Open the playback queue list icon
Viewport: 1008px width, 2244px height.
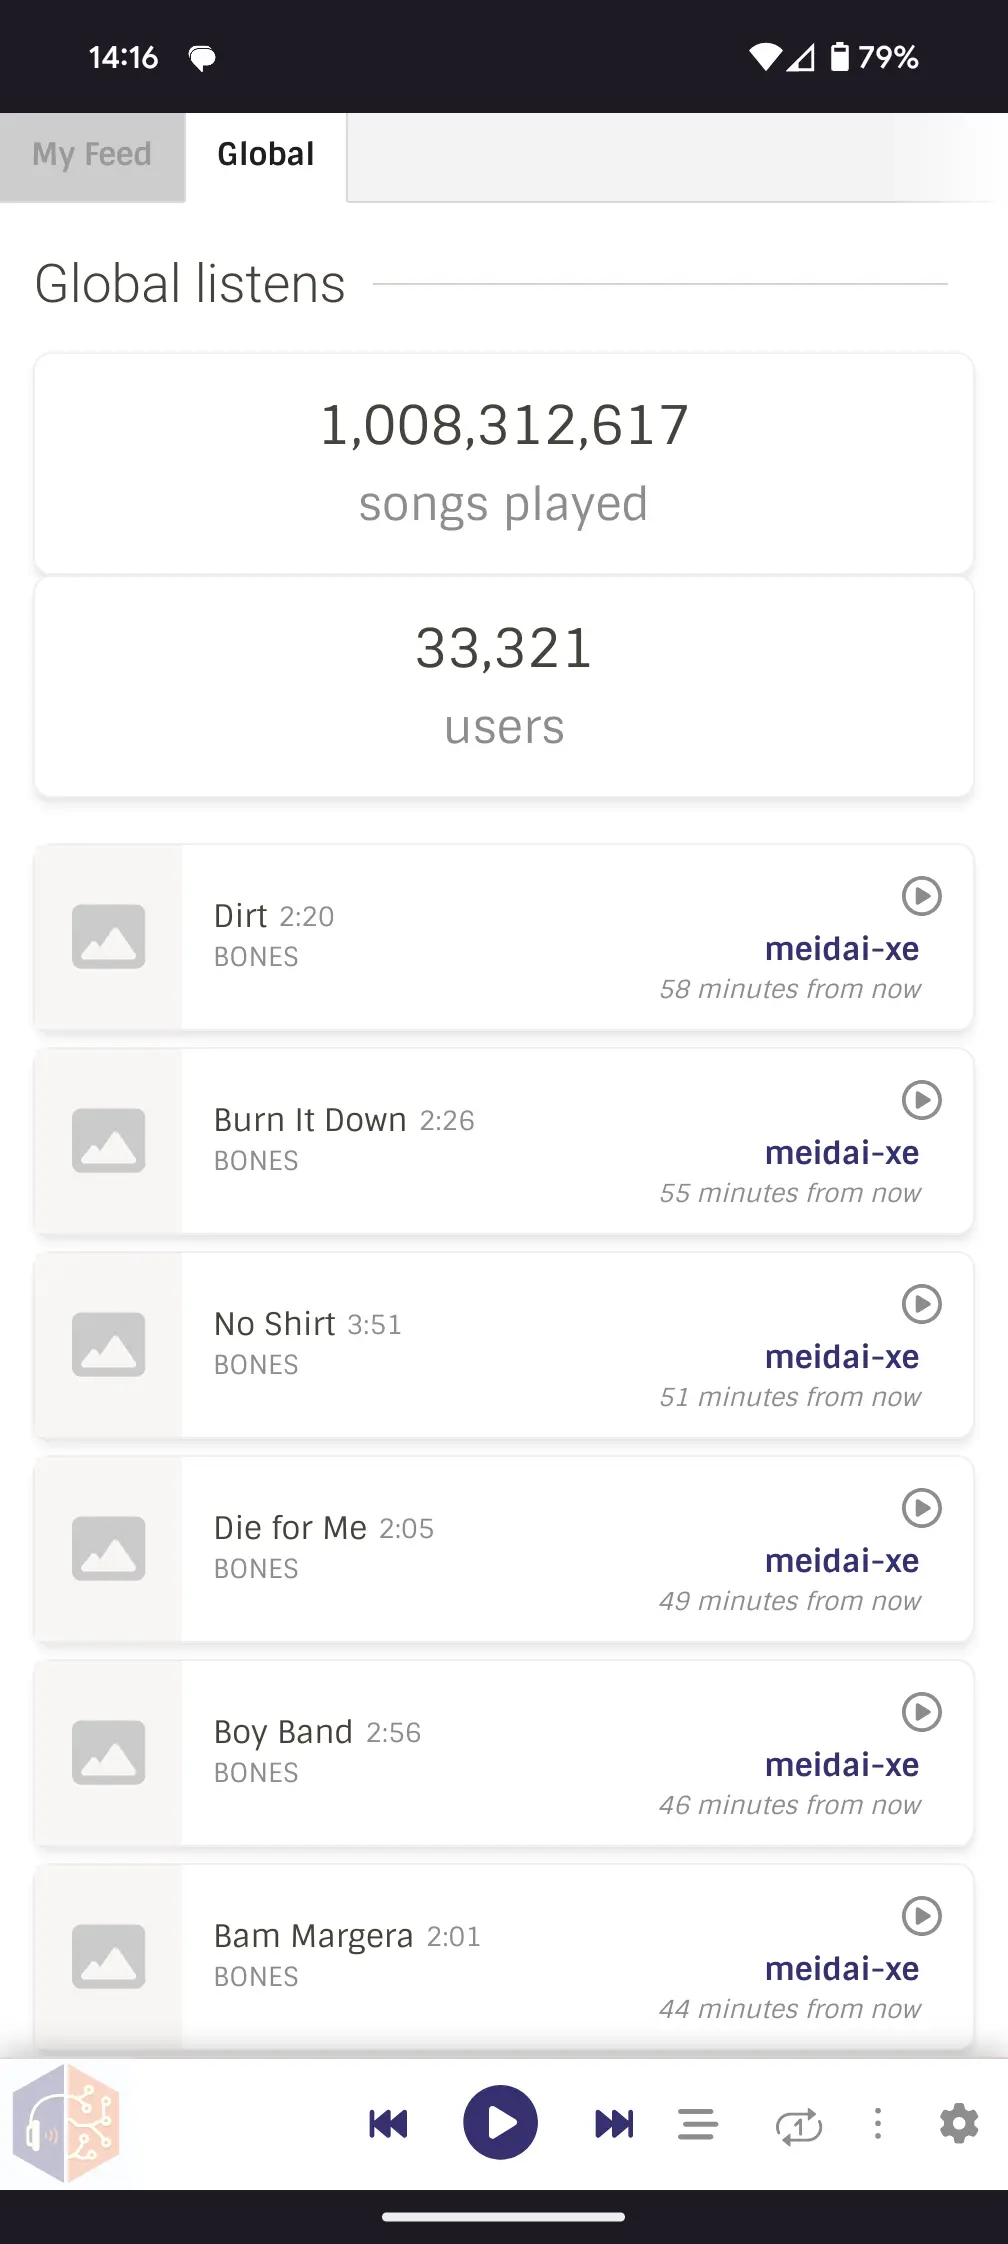pos(697,2123)
